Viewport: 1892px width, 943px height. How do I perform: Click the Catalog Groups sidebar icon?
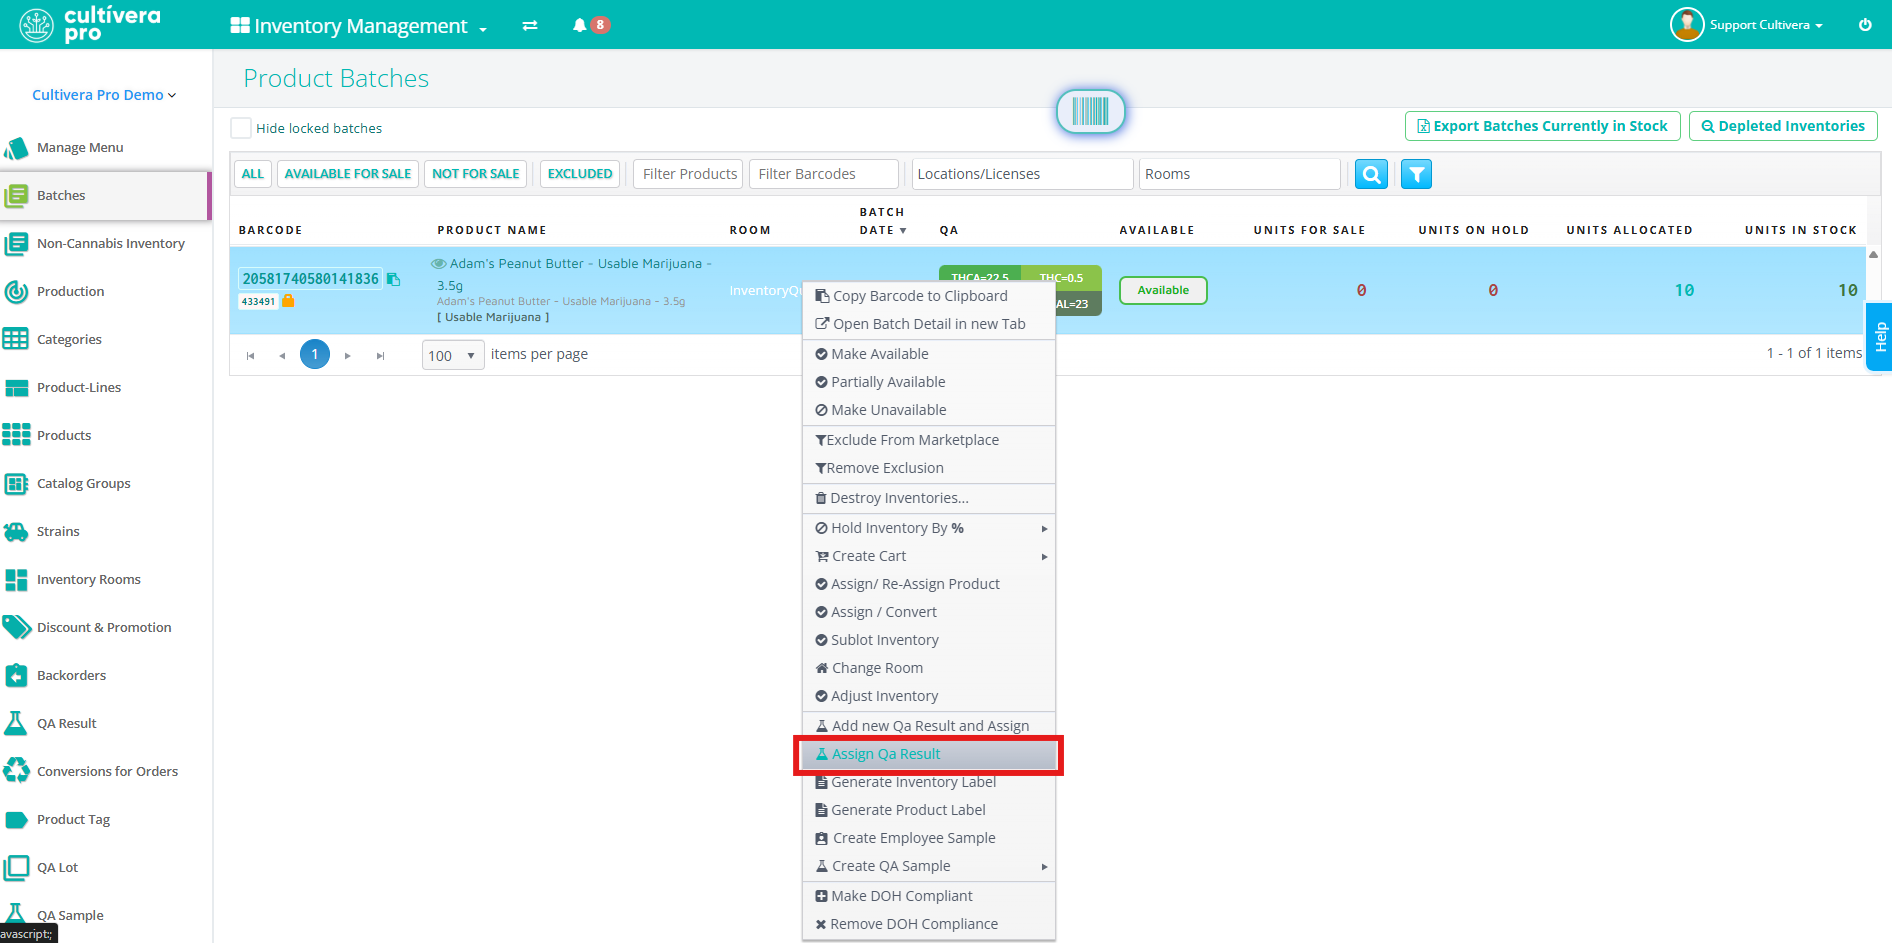click(16, 484)
